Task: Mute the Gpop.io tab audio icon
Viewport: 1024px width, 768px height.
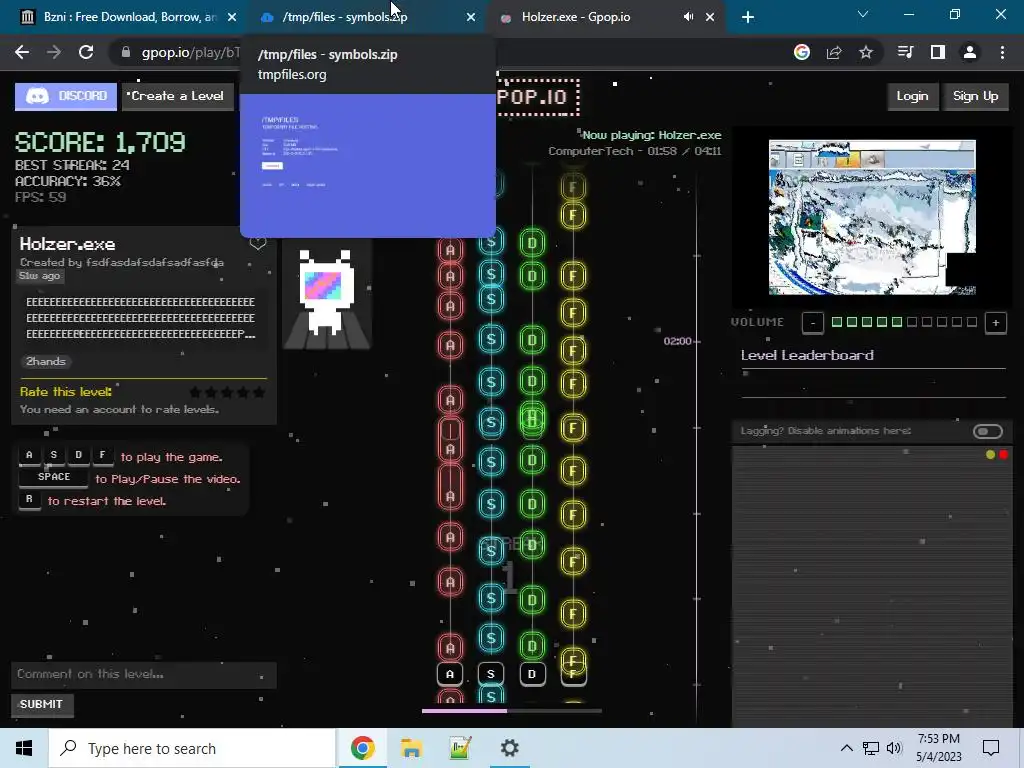Action: coord(688,17)
